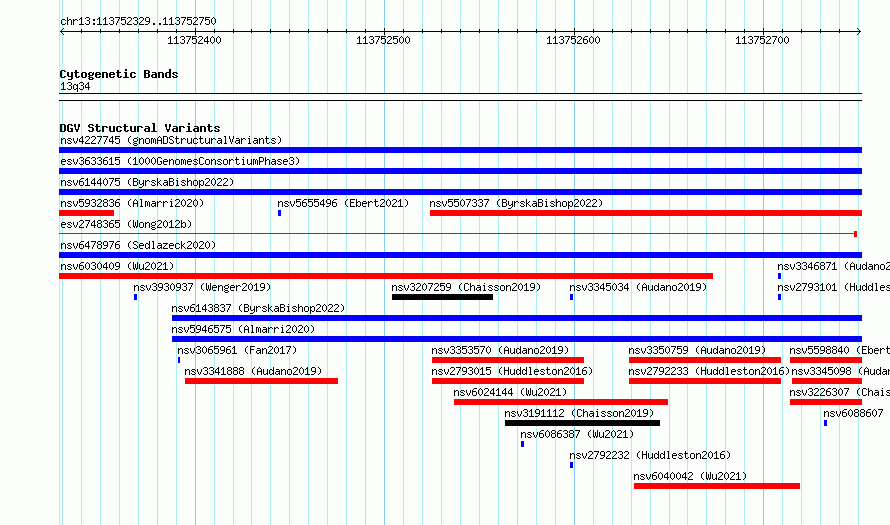Click the red endpoint of esv2748365

pos(855,234)
